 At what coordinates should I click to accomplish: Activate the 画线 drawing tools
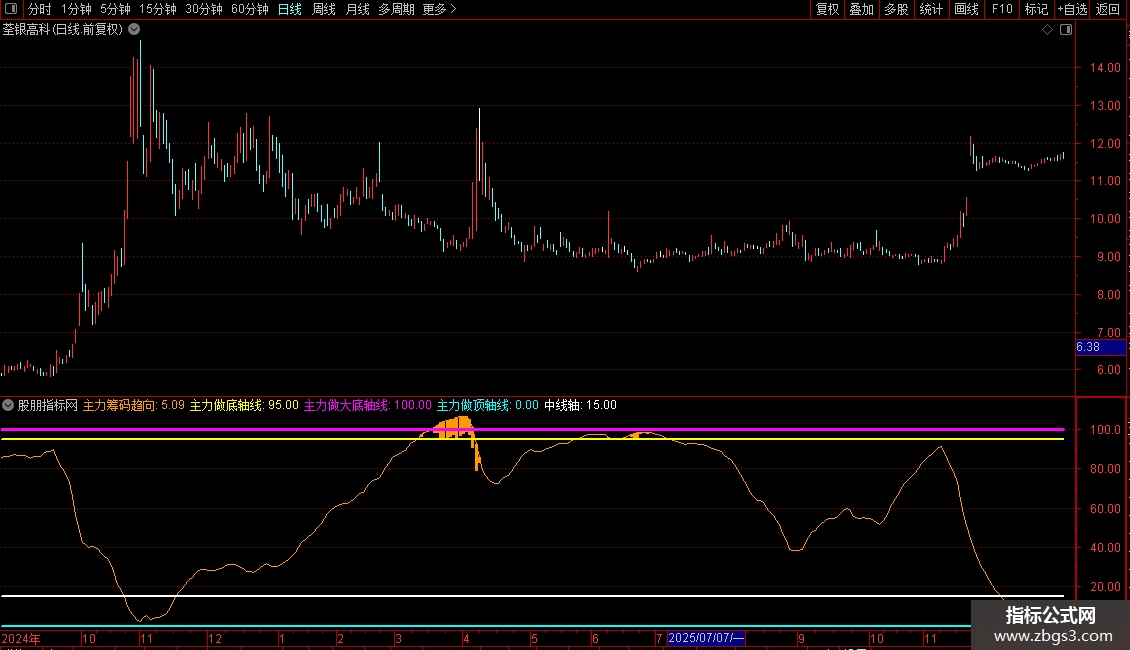[x=966, y=10]
